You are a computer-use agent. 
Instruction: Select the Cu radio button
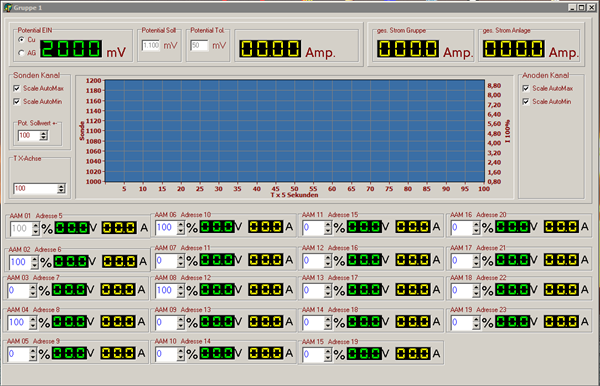(x=21, y=40)
